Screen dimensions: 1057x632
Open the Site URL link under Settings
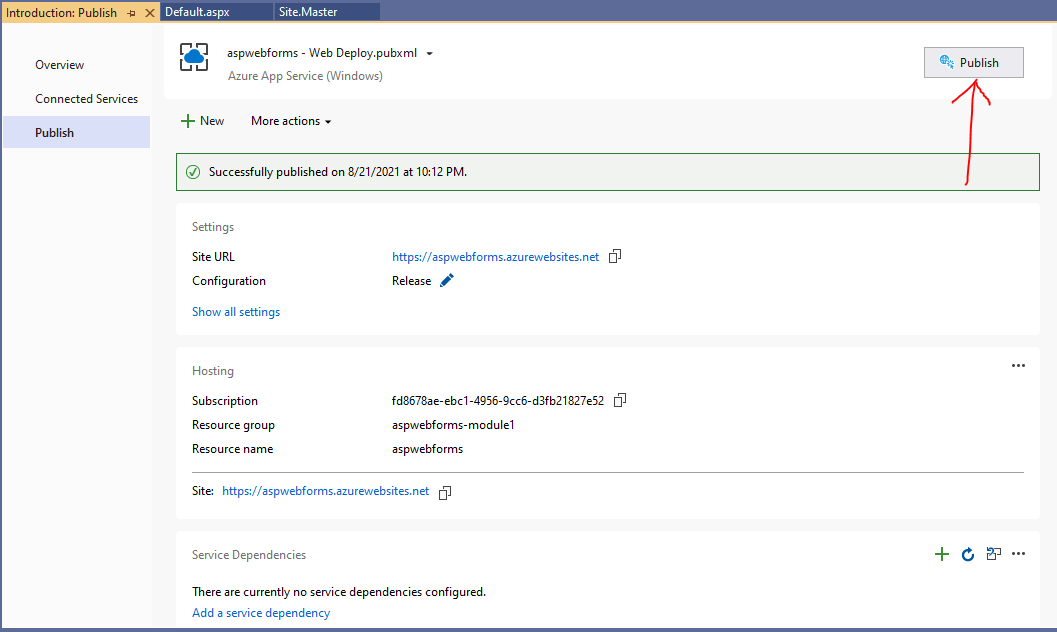[x=495, y=257]
